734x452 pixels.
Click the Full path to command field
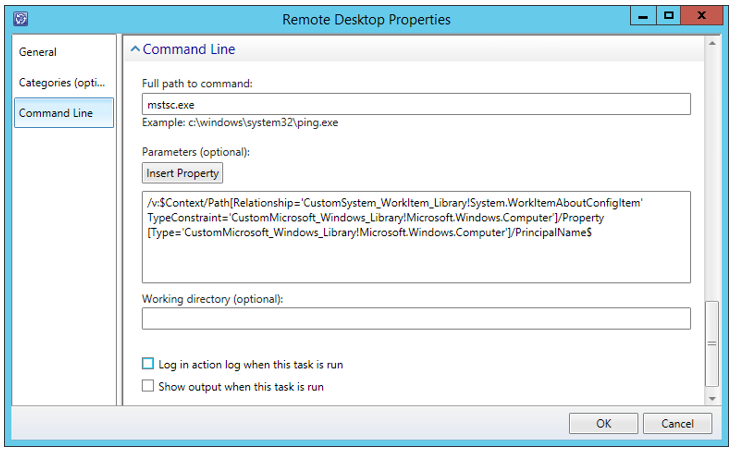pyautogui.click(x=416, y=104)
